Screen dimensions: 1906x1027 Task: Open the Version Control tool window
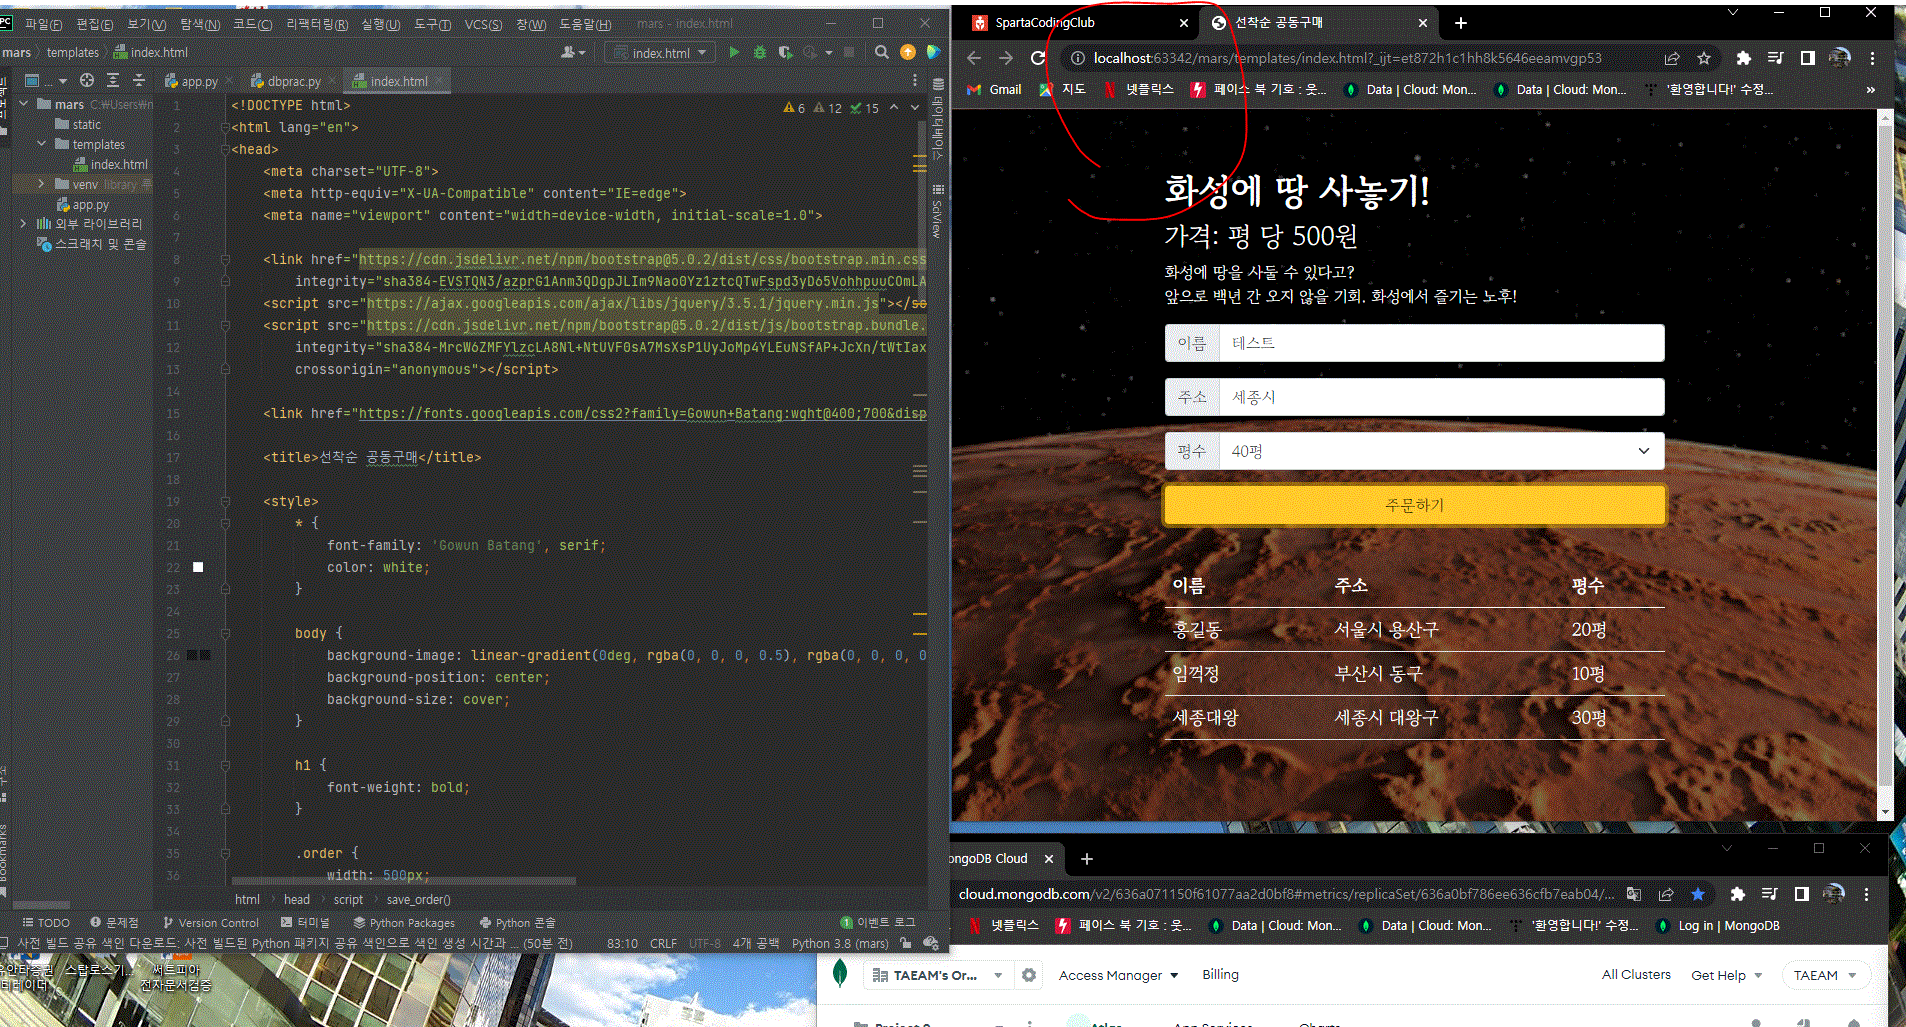211,922
